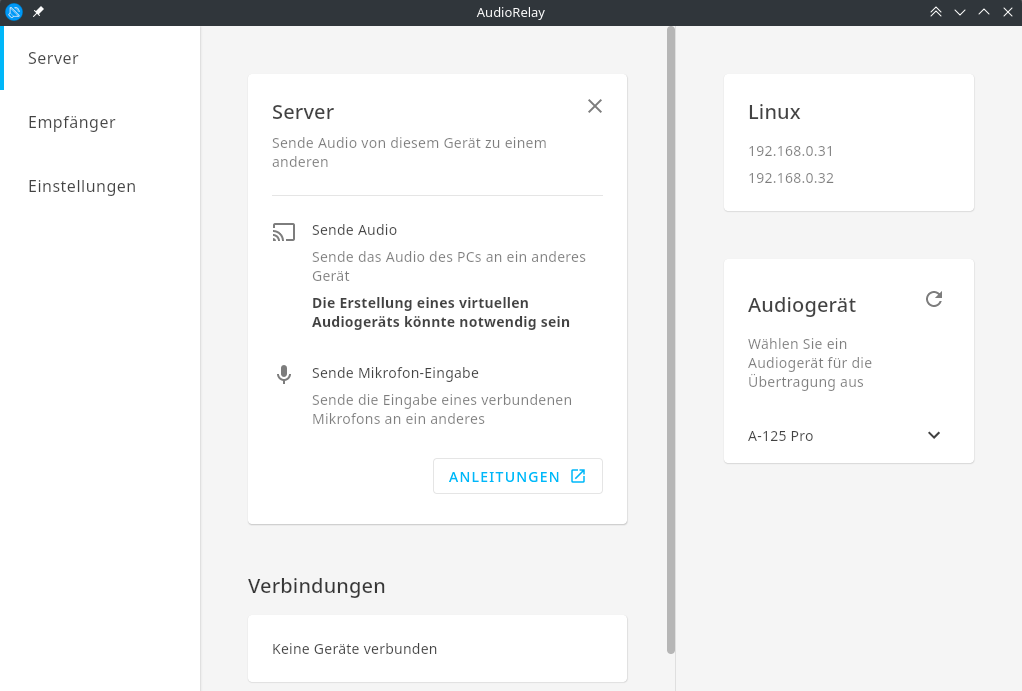Click the keep-above double chevron title bar icon

(935, 12)
